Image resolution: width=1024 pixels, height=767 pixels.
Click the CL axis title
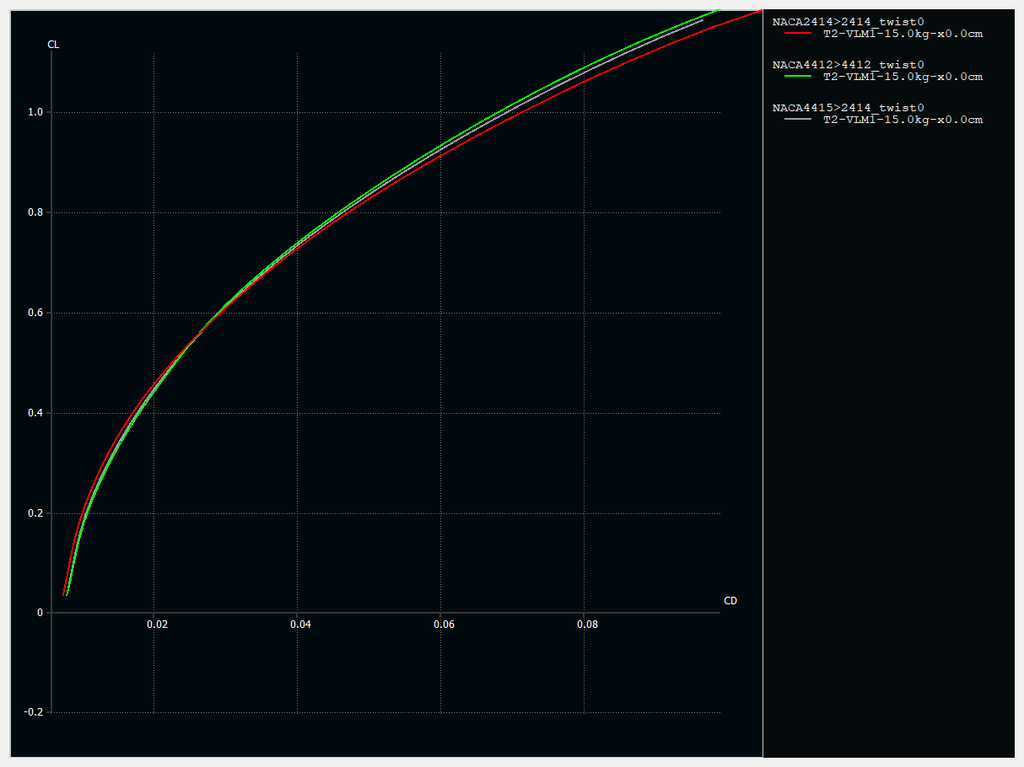[x=53, y=45]
